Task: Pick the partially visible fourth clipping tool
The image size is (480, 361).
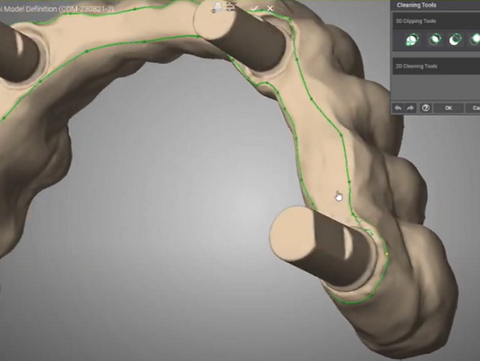Action: point(475,40)
